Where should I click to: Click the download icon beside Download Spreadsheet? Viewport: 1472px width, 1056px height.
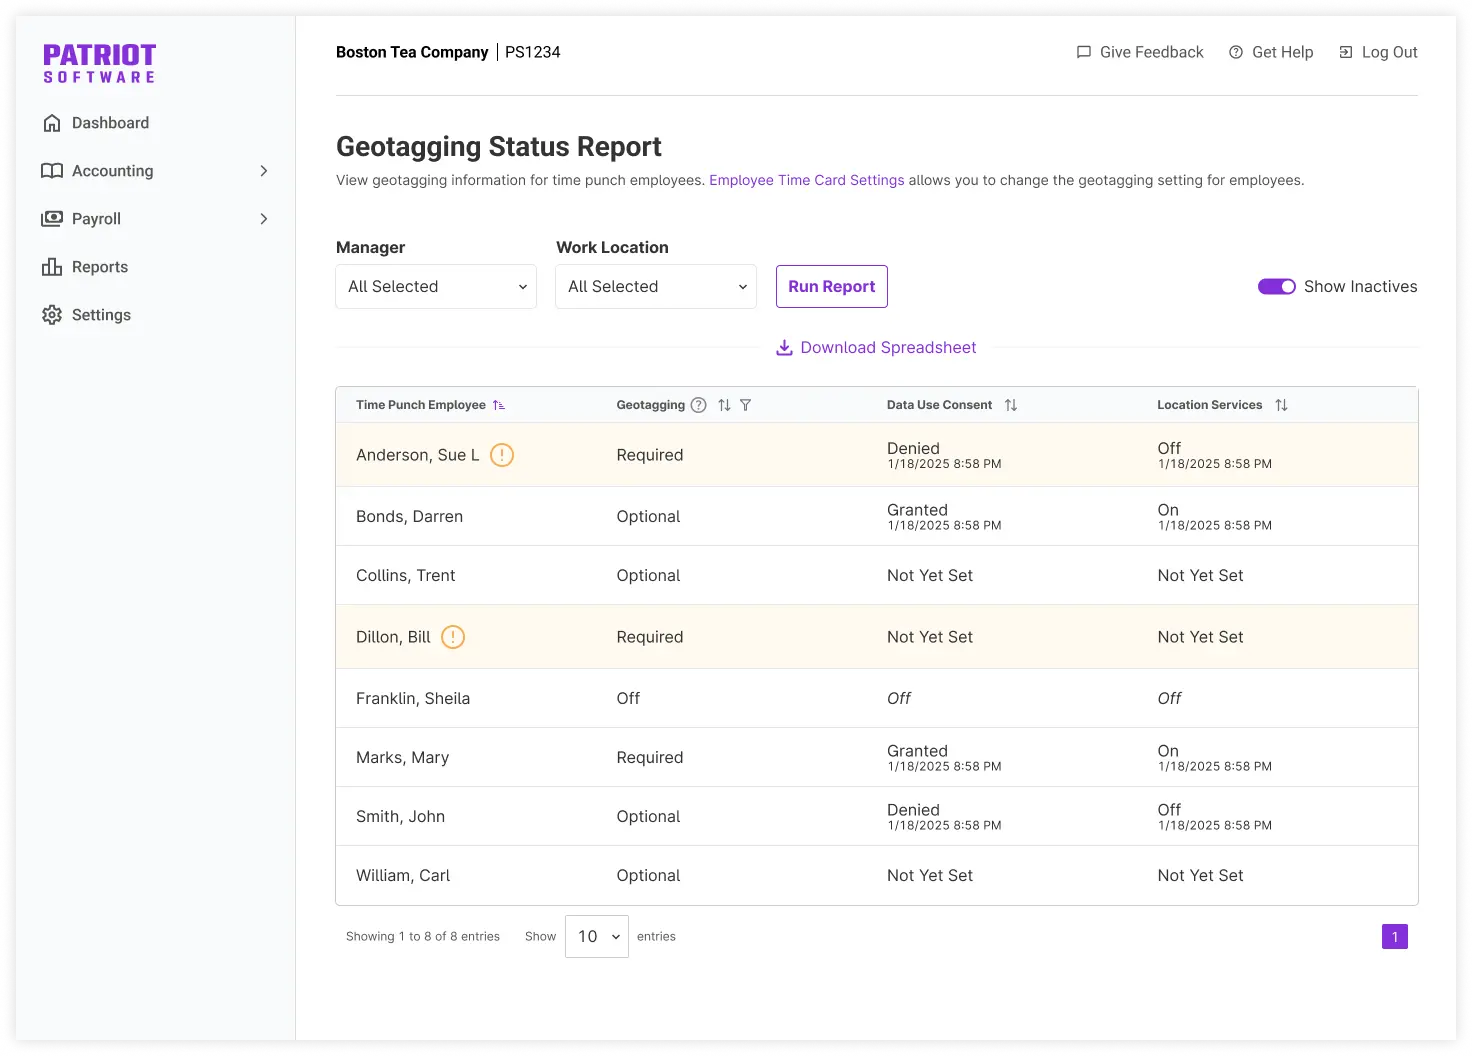(x=785, y=347)
